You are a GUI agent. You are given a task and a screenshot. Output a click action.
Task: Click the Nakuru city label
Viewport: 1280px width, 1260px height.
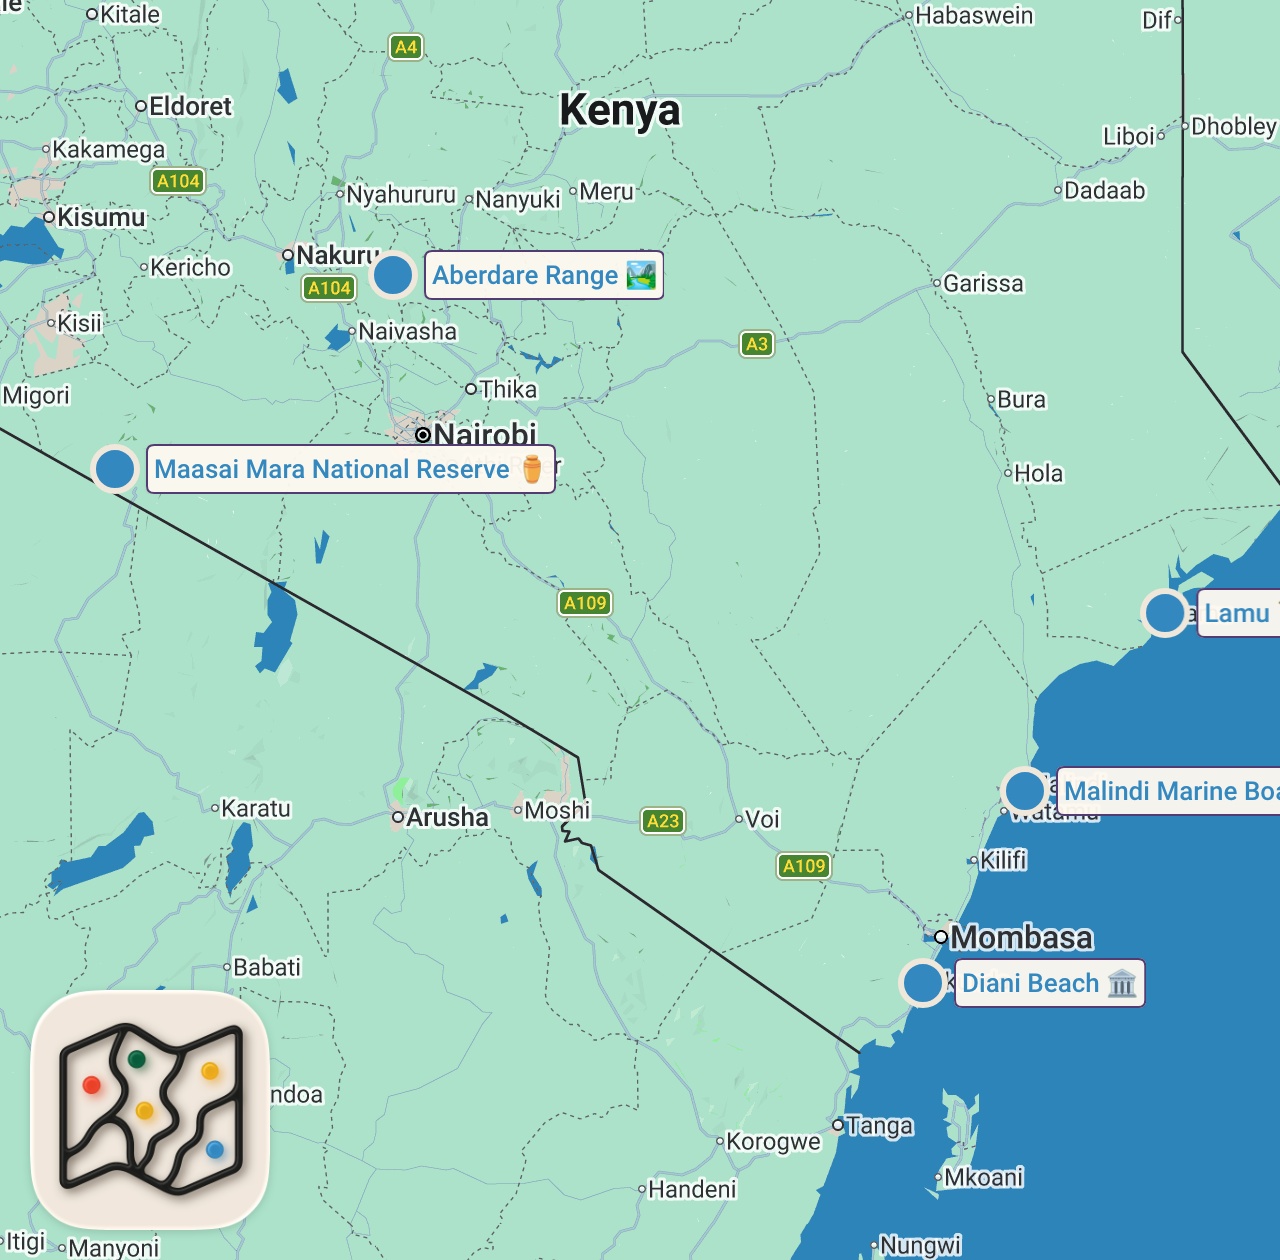click(338, 255)
